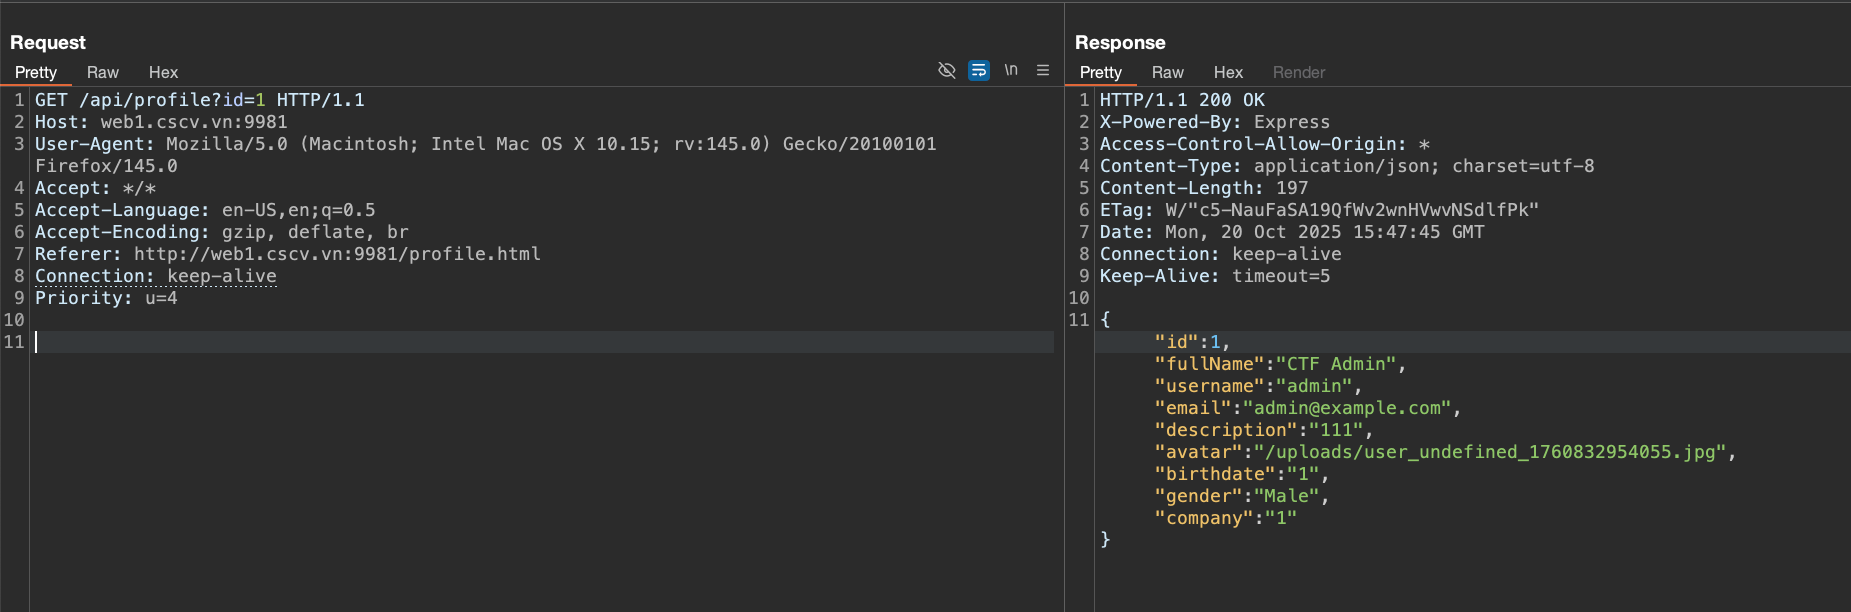Switch to the Request Hex tab

(163, 72)
